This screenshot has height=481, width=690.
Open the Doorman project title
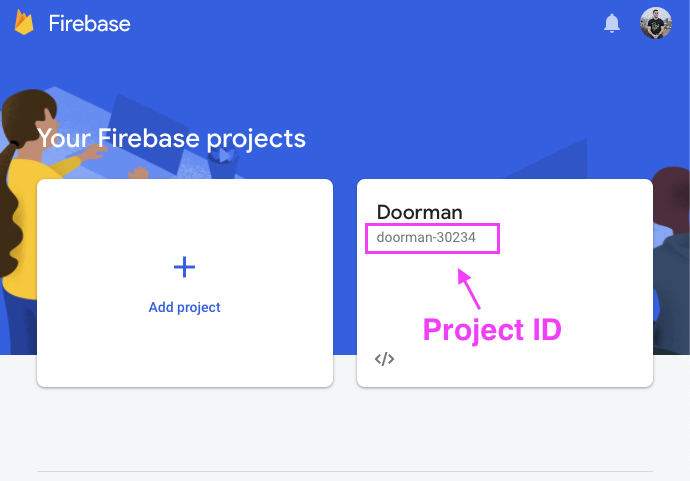(x=419, y=212)
